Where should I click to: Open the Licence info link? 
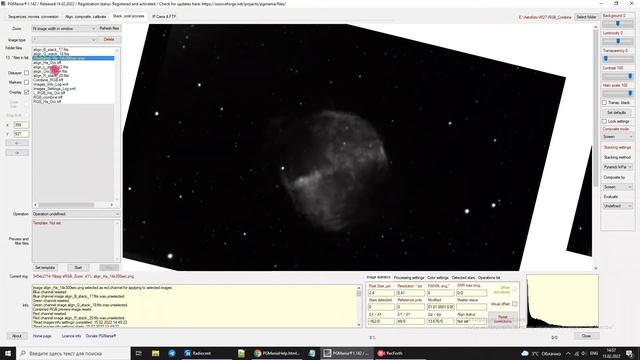tap(71, 336)
